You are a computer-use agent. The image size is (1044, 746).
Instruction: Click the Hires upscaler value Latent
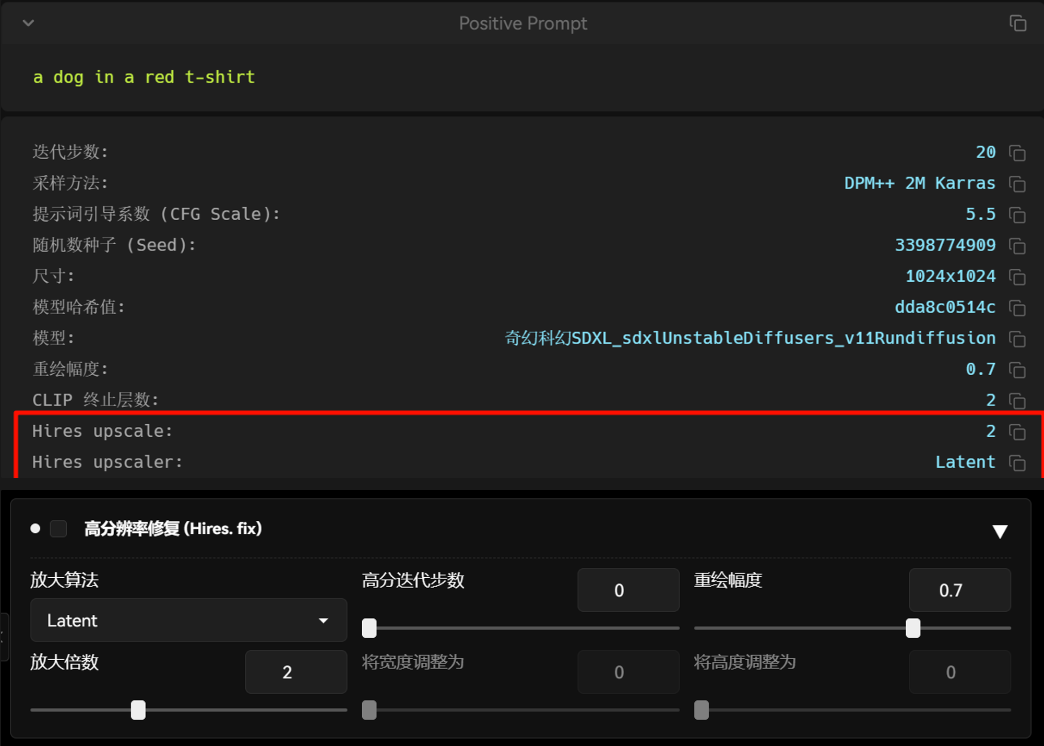click(965, 462)
